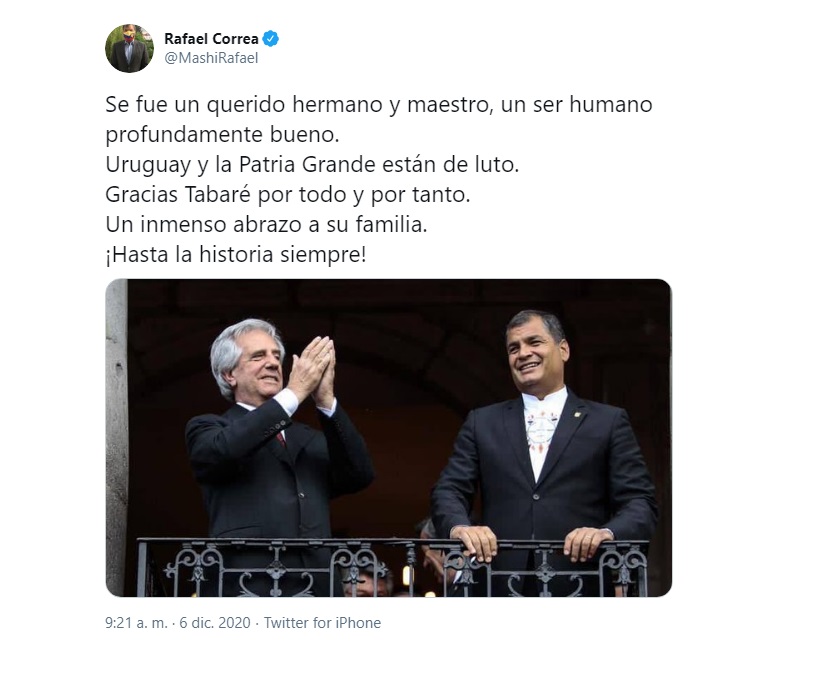The image size is (816, 677).
Task: Click the line 'Un inmenso abrazo a su familia'
Action: [266, 225]
